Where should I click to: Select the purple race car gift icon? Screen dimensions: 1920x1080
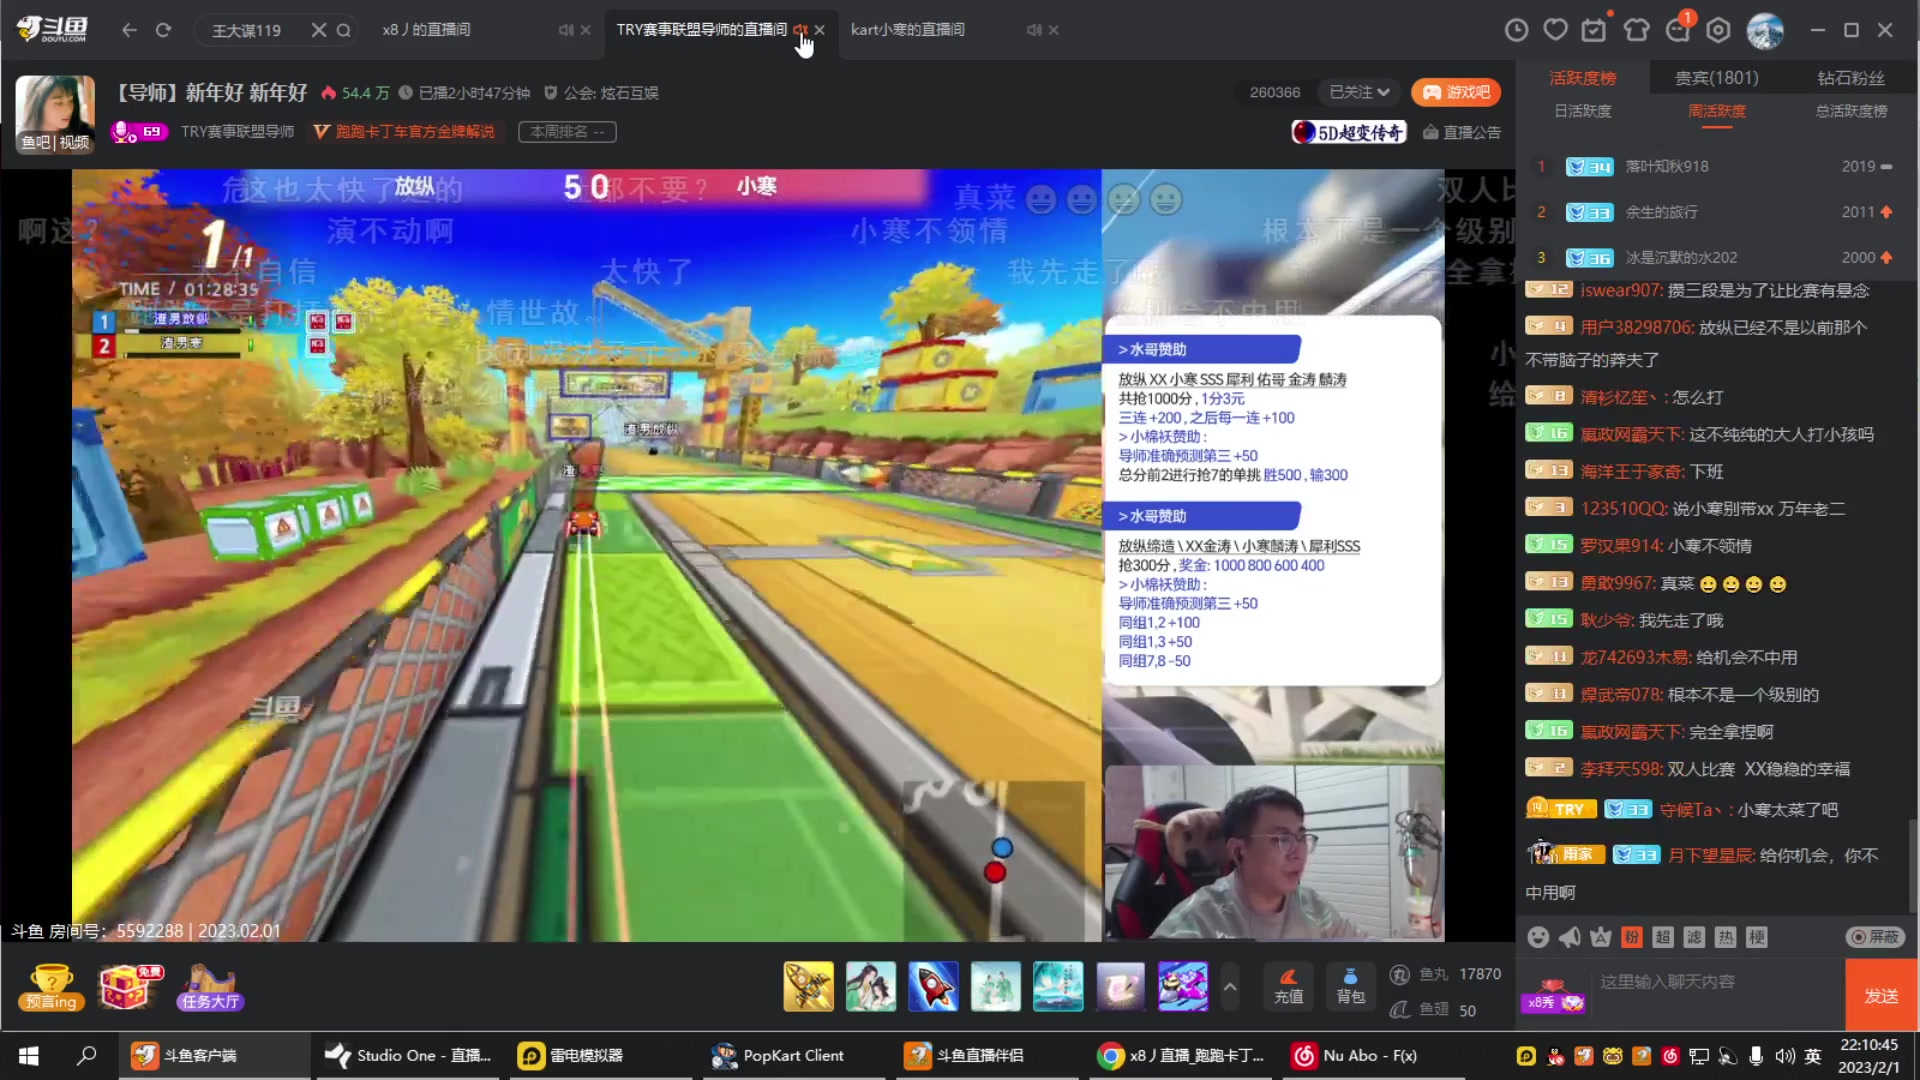tap(1183, 987)
